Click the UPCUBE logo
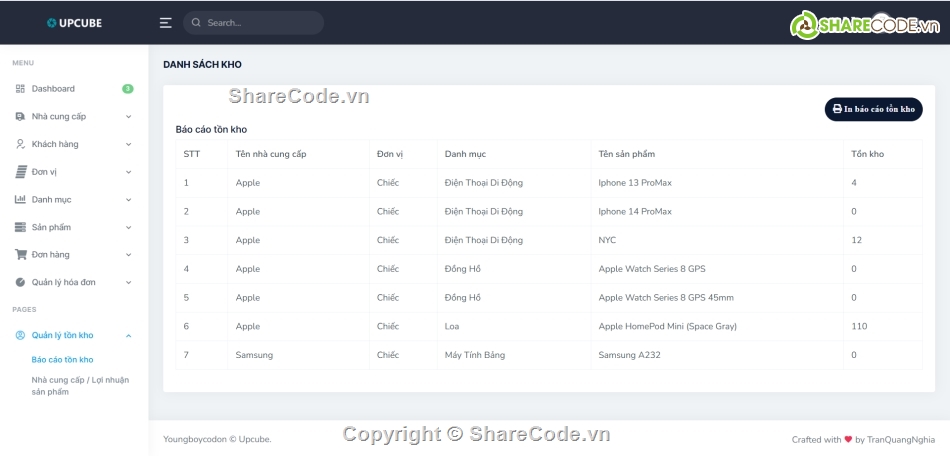950x456 pixels. (74, 23)
